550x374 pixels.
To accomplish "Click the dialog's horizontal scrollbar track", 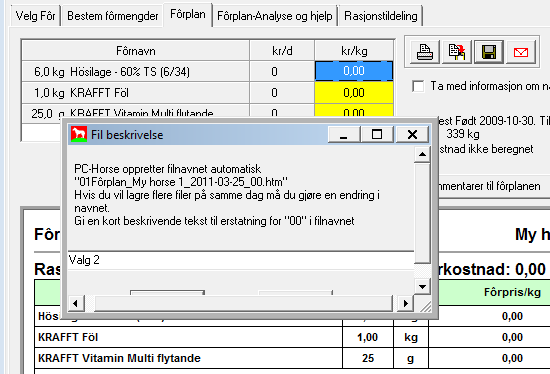I will pyautogui.click(x=243, y=303).
